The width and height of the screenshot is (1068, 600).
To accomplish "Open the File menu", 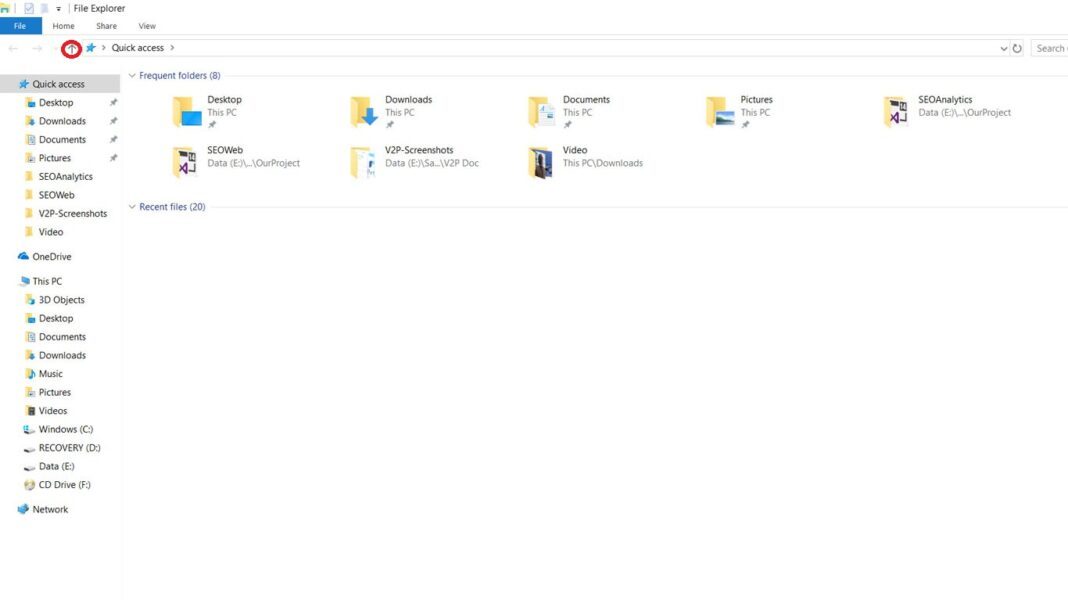I will pos(20,26).
